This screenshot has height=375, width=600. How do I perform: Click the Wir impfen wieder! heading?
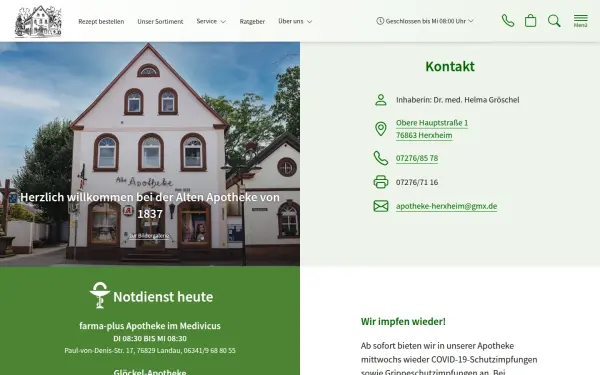403,321
